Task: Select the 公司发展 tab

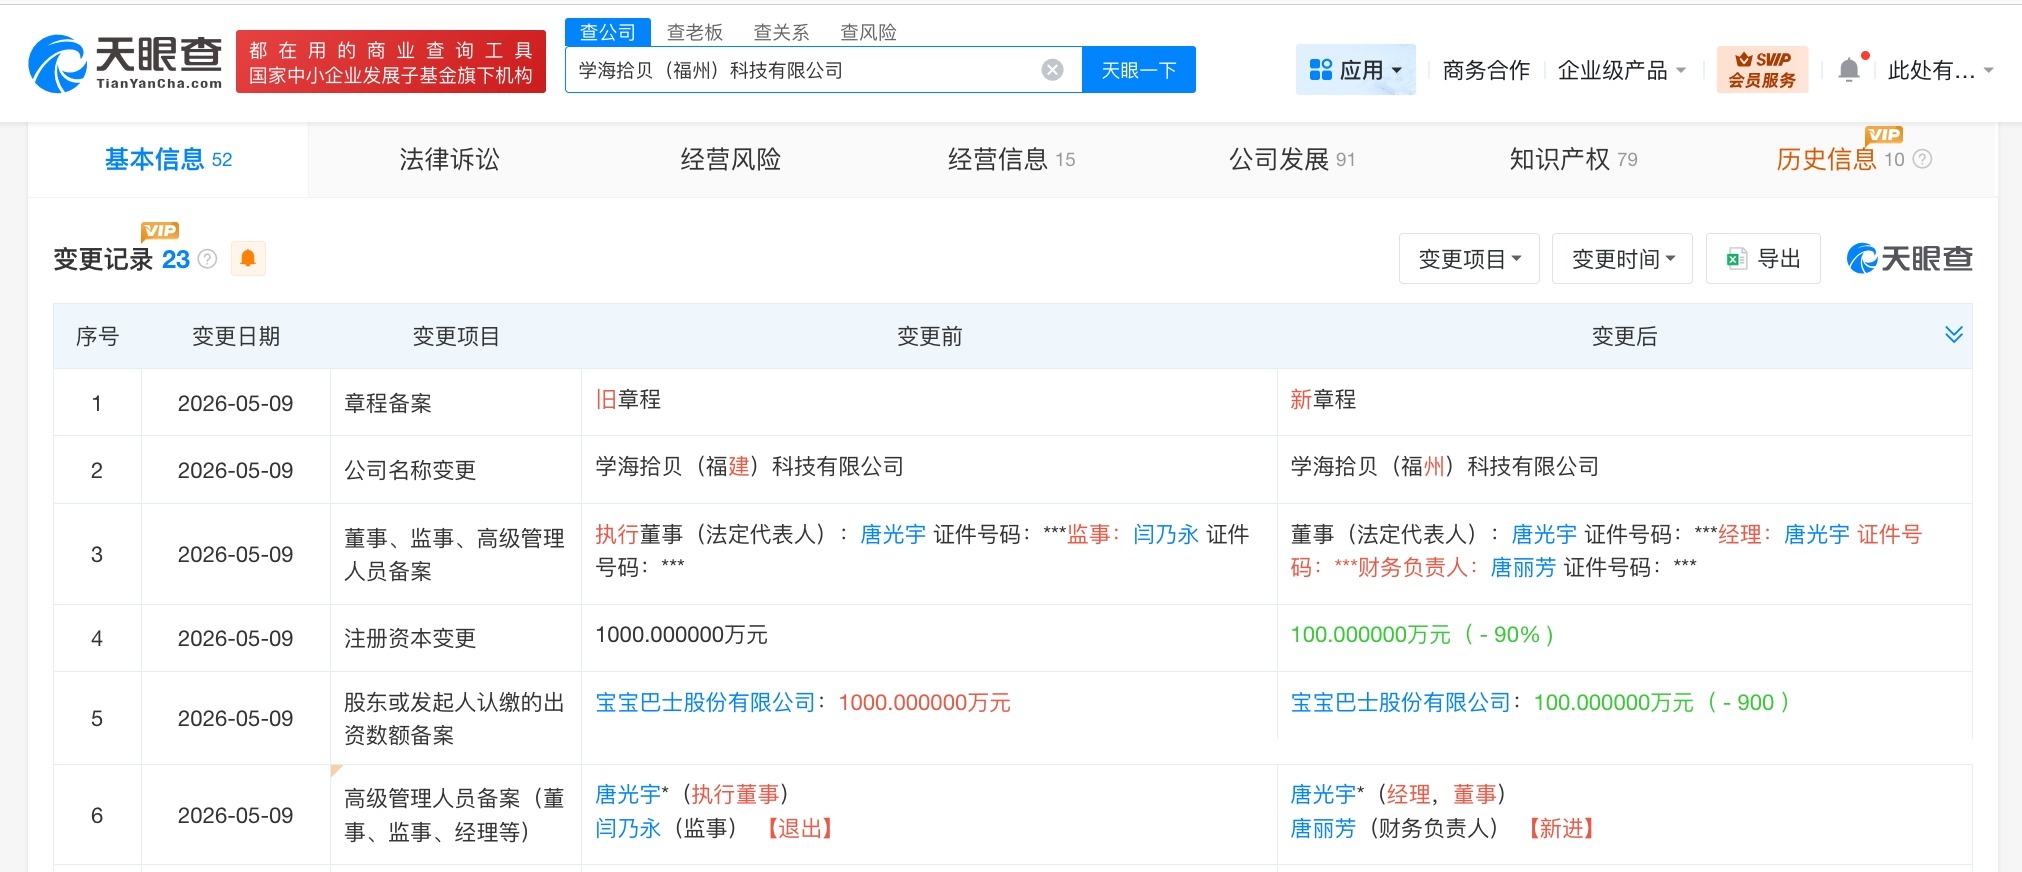Action: pos(1292,159)
